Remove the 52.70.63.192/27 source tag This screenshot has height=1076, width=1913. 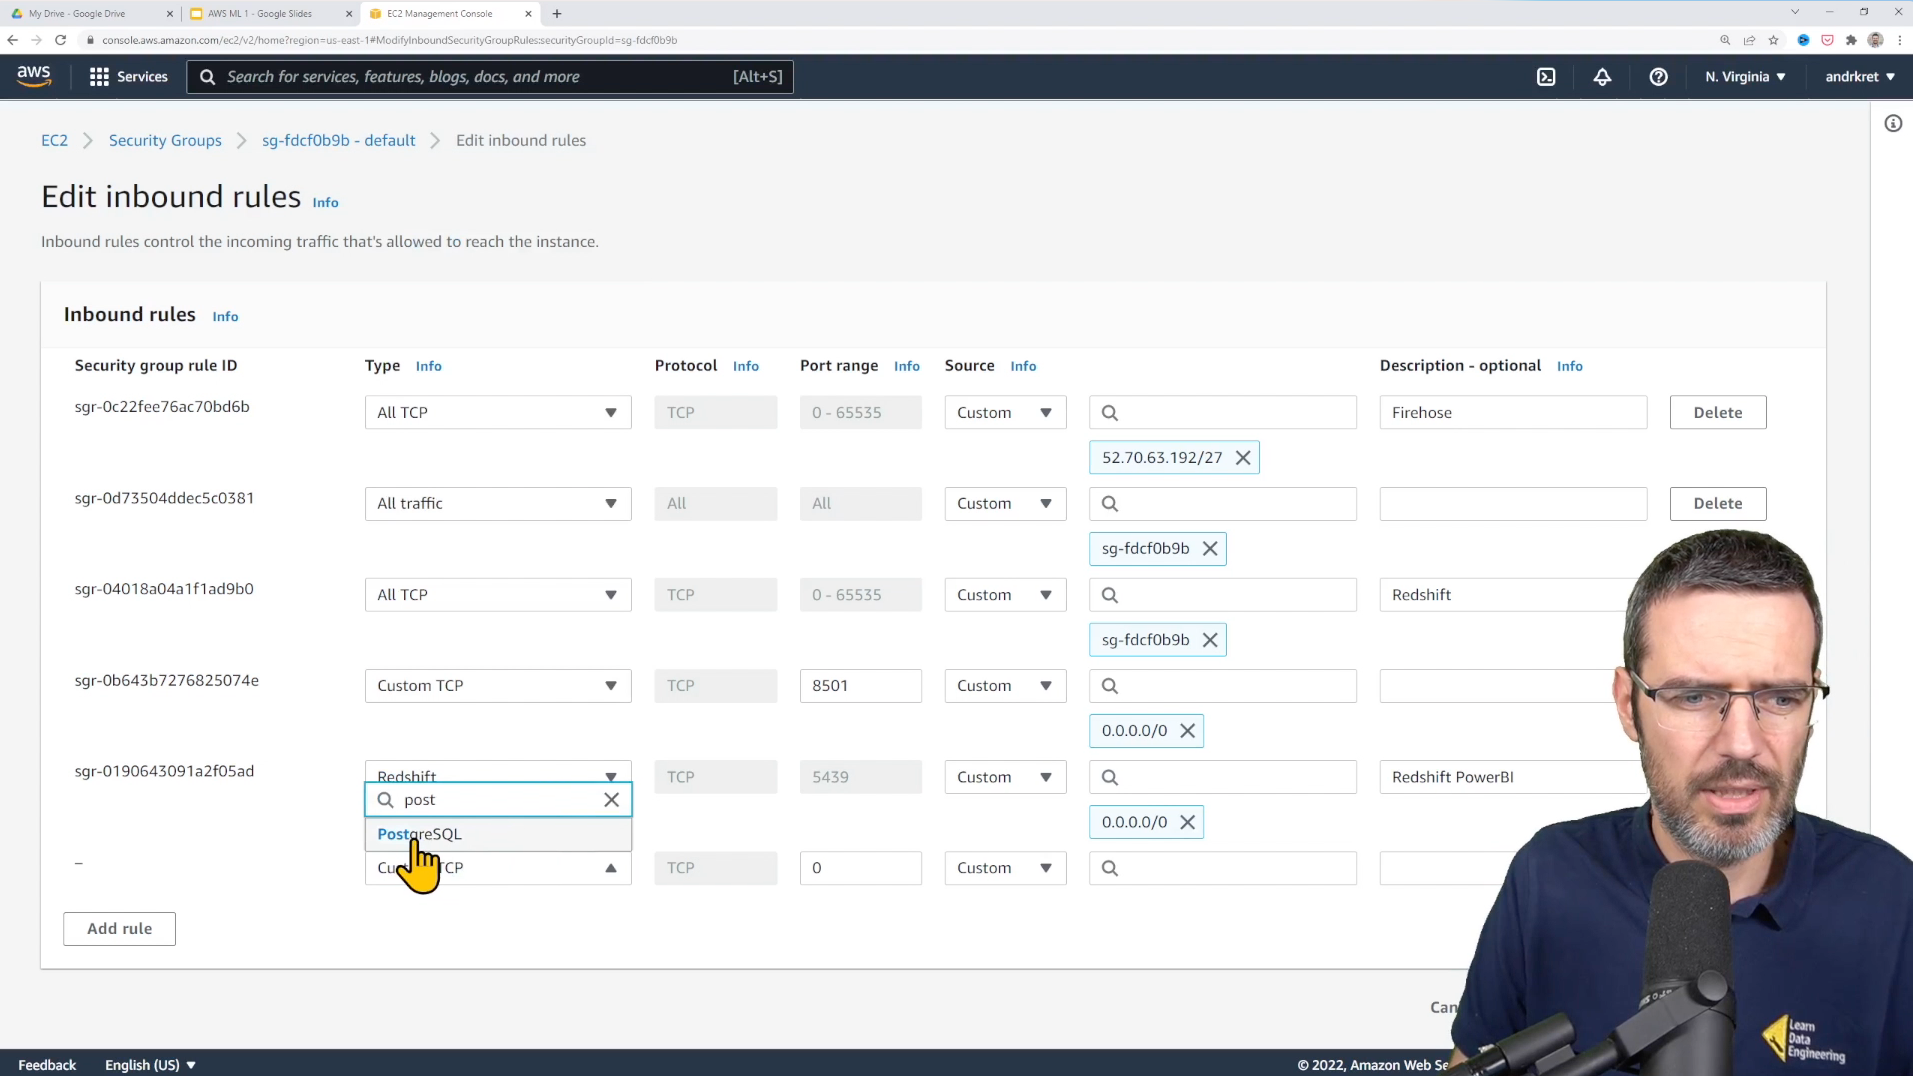point(1243,458)
